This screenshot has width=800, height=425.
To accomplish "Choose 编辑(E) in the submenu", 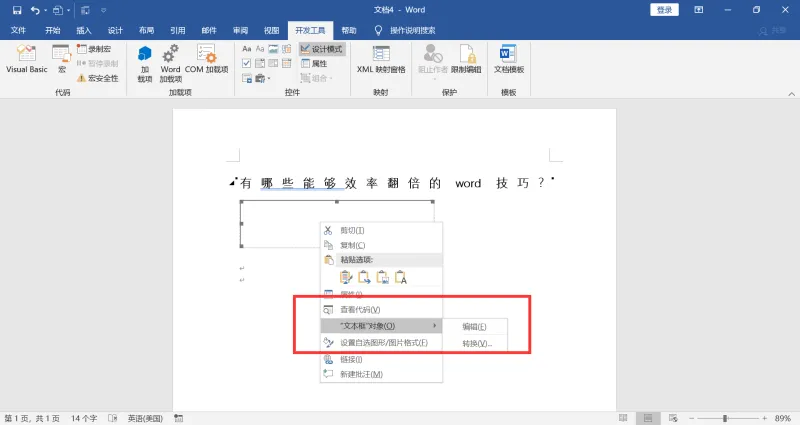I will pos(474,327).
